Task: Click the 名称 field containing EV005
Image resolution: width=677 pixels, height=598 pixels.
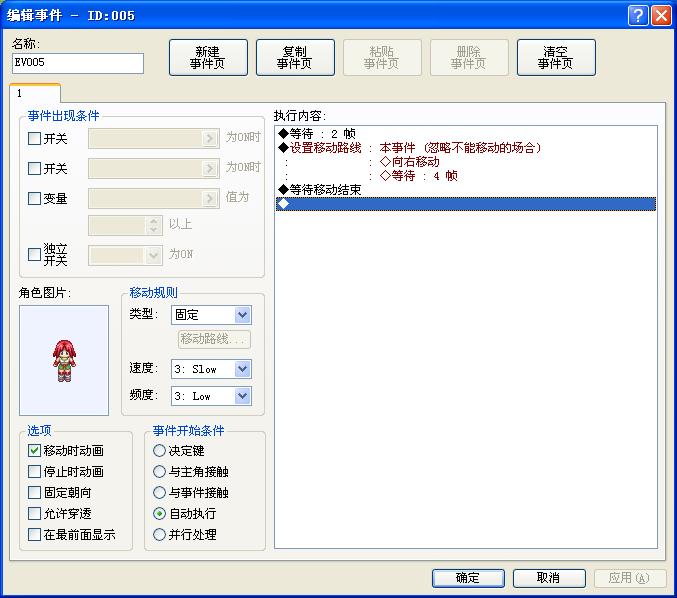Action: pyautogui.click(x=78, y=63)
